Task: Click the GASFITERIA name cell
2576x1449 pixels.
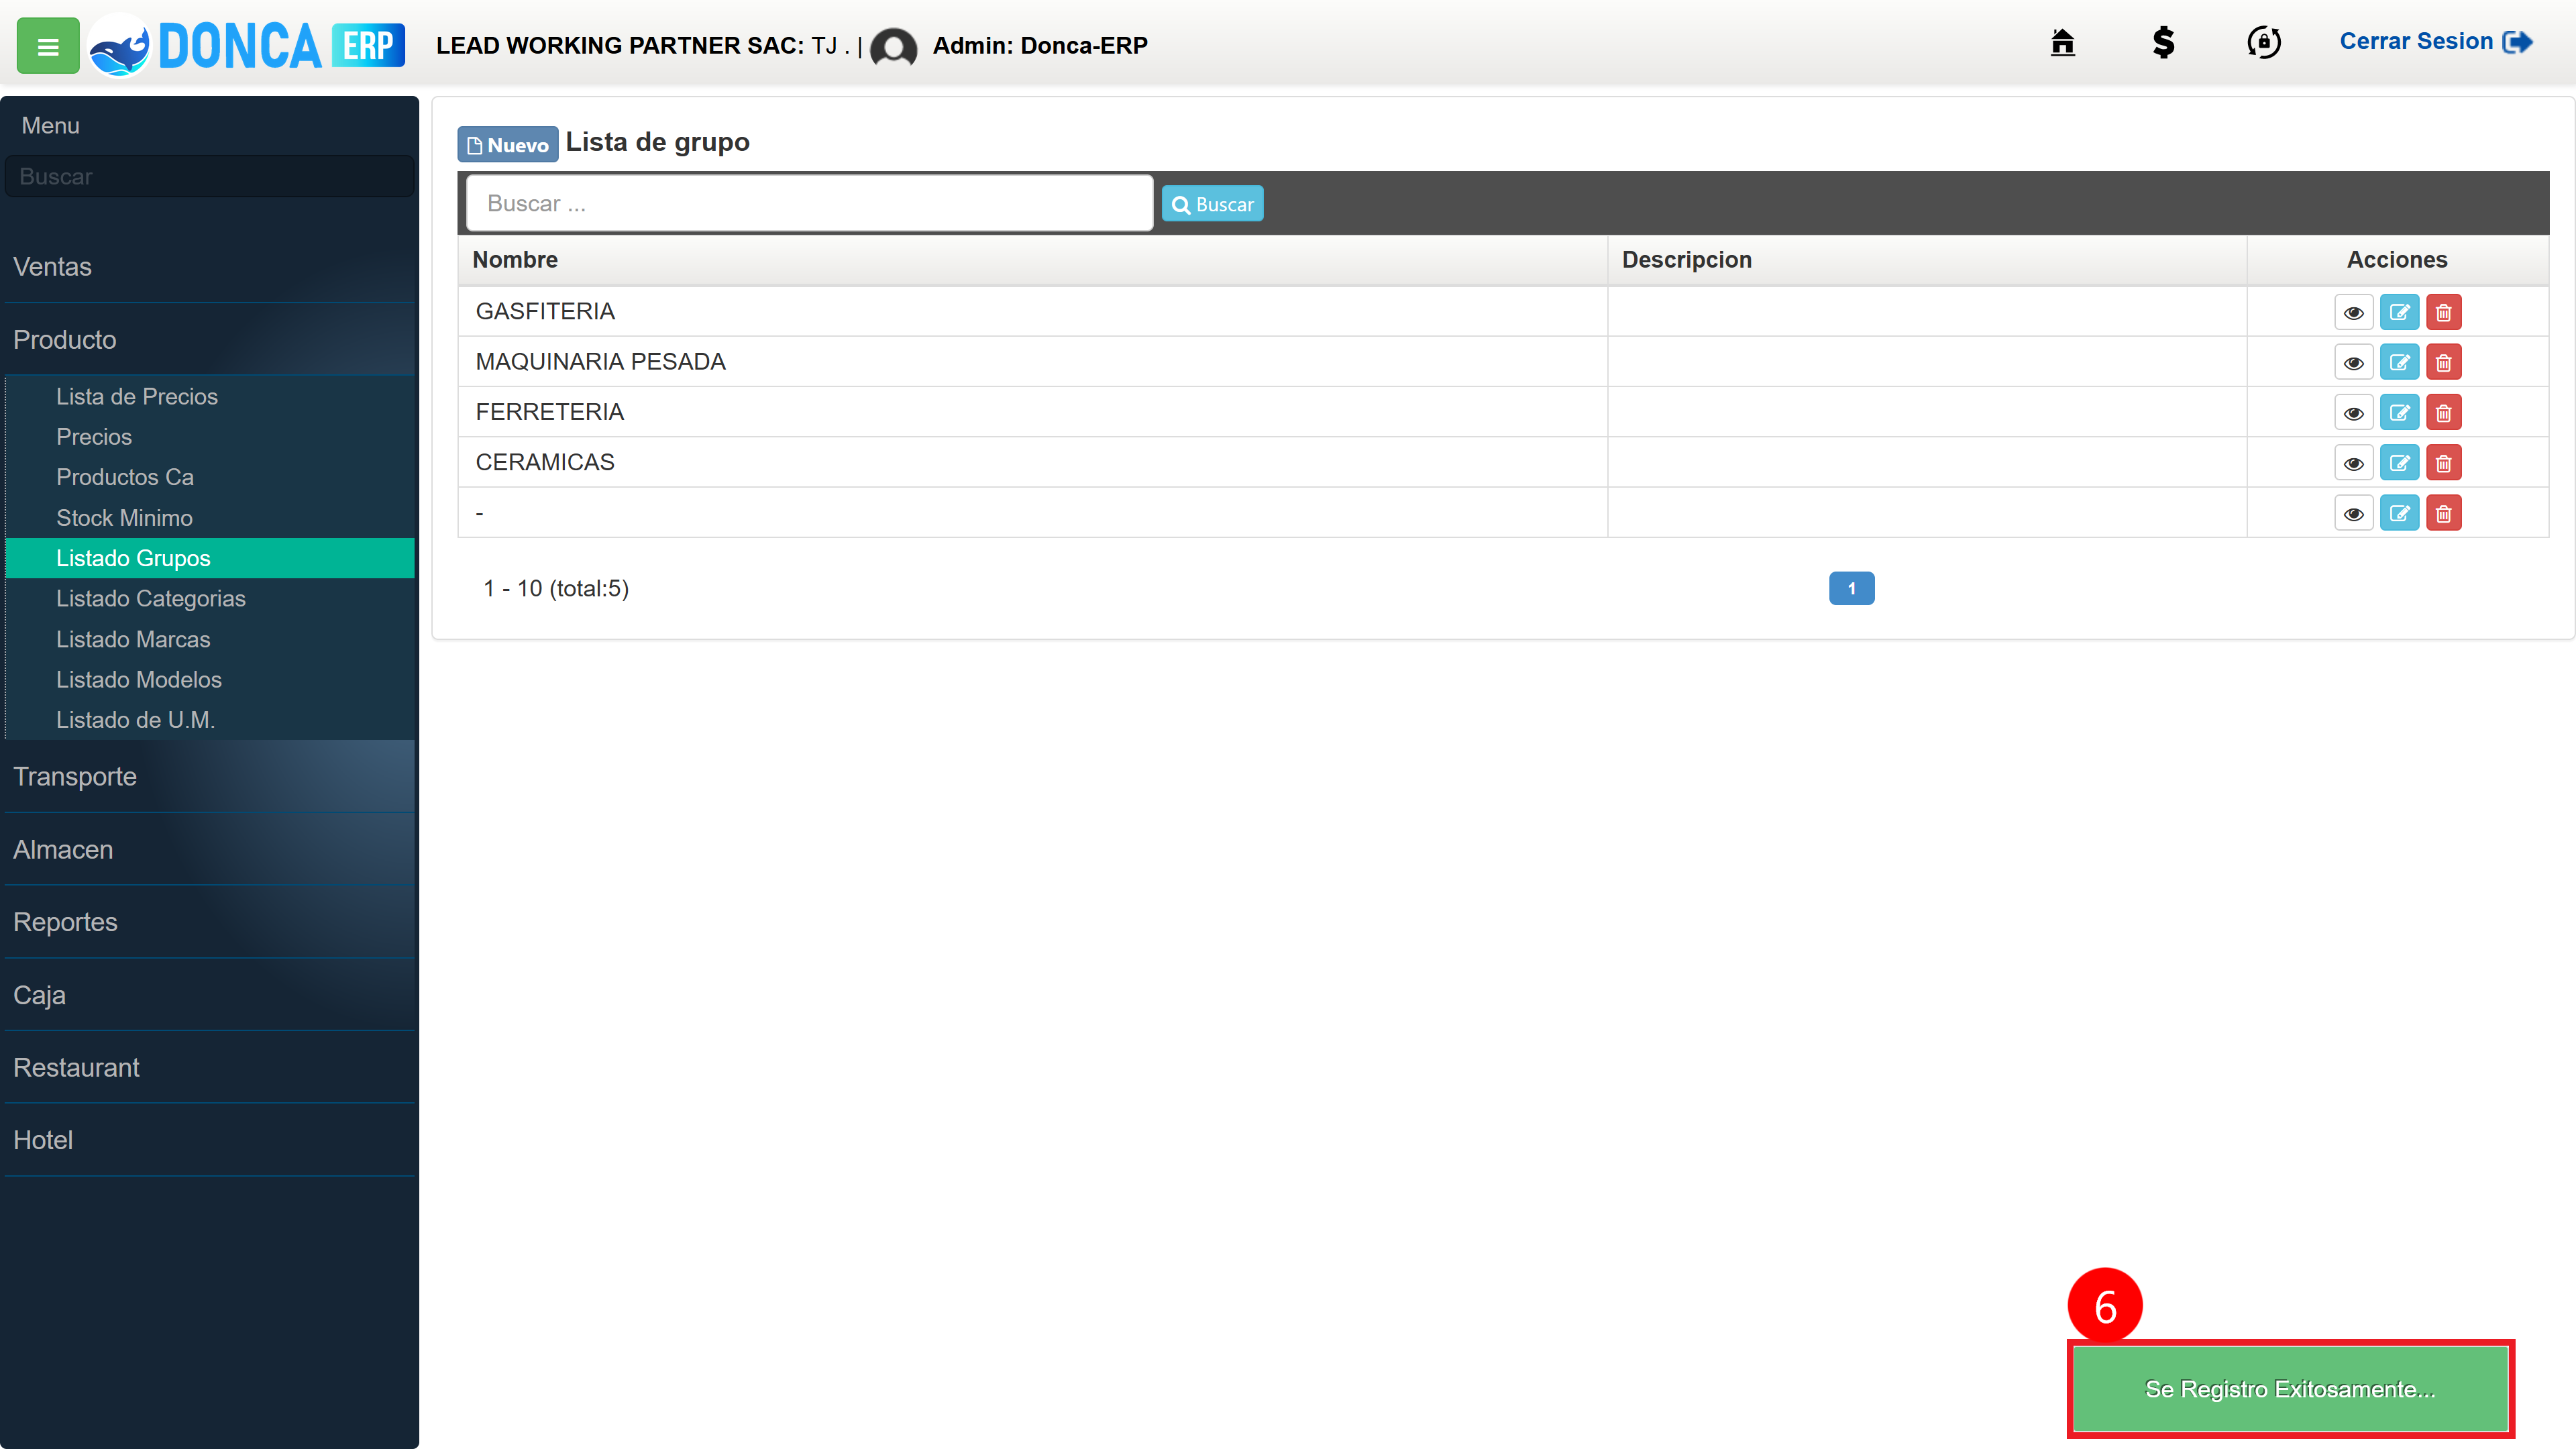Action: pyautogui.click(x=1033, y=312)
